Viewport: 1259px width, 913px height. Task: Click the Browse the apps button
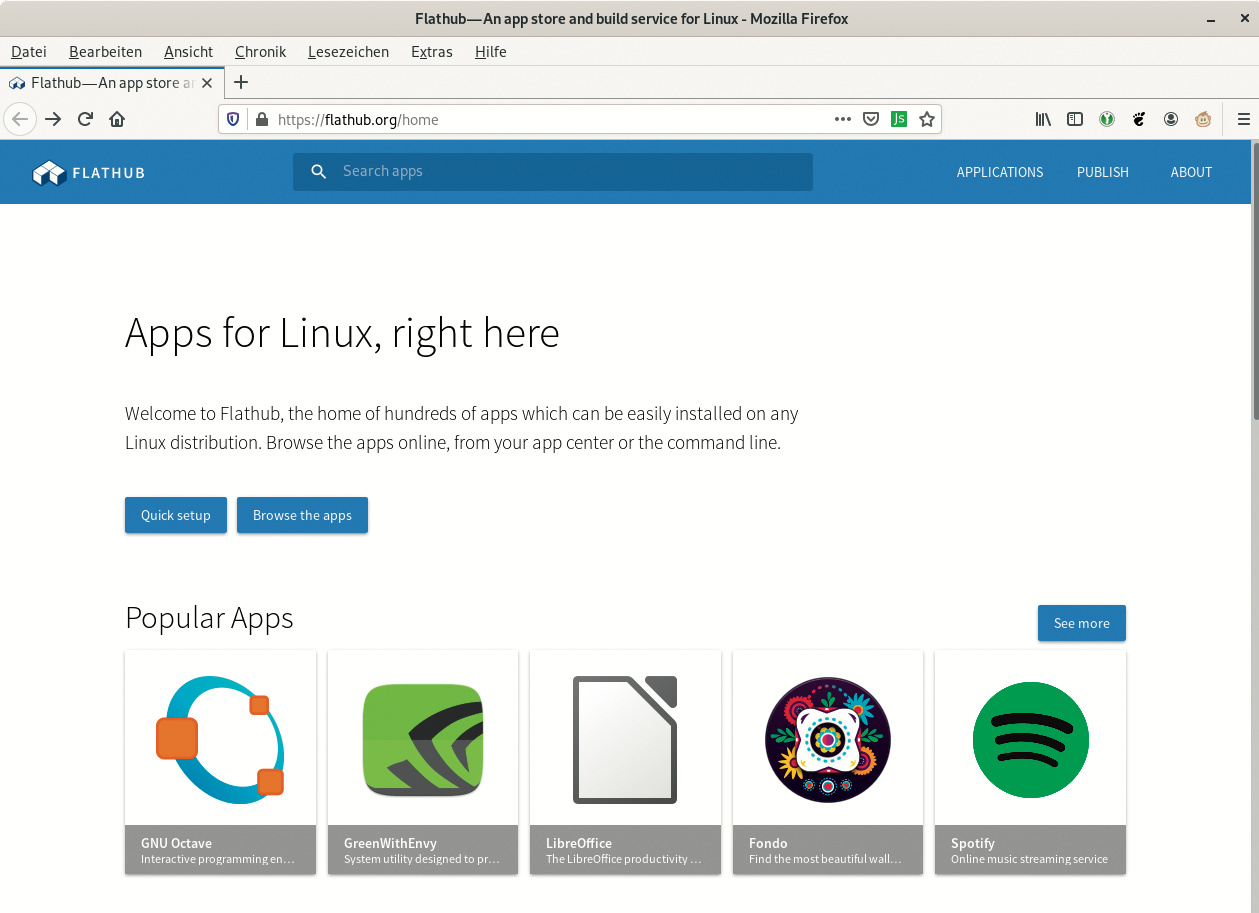302,515
